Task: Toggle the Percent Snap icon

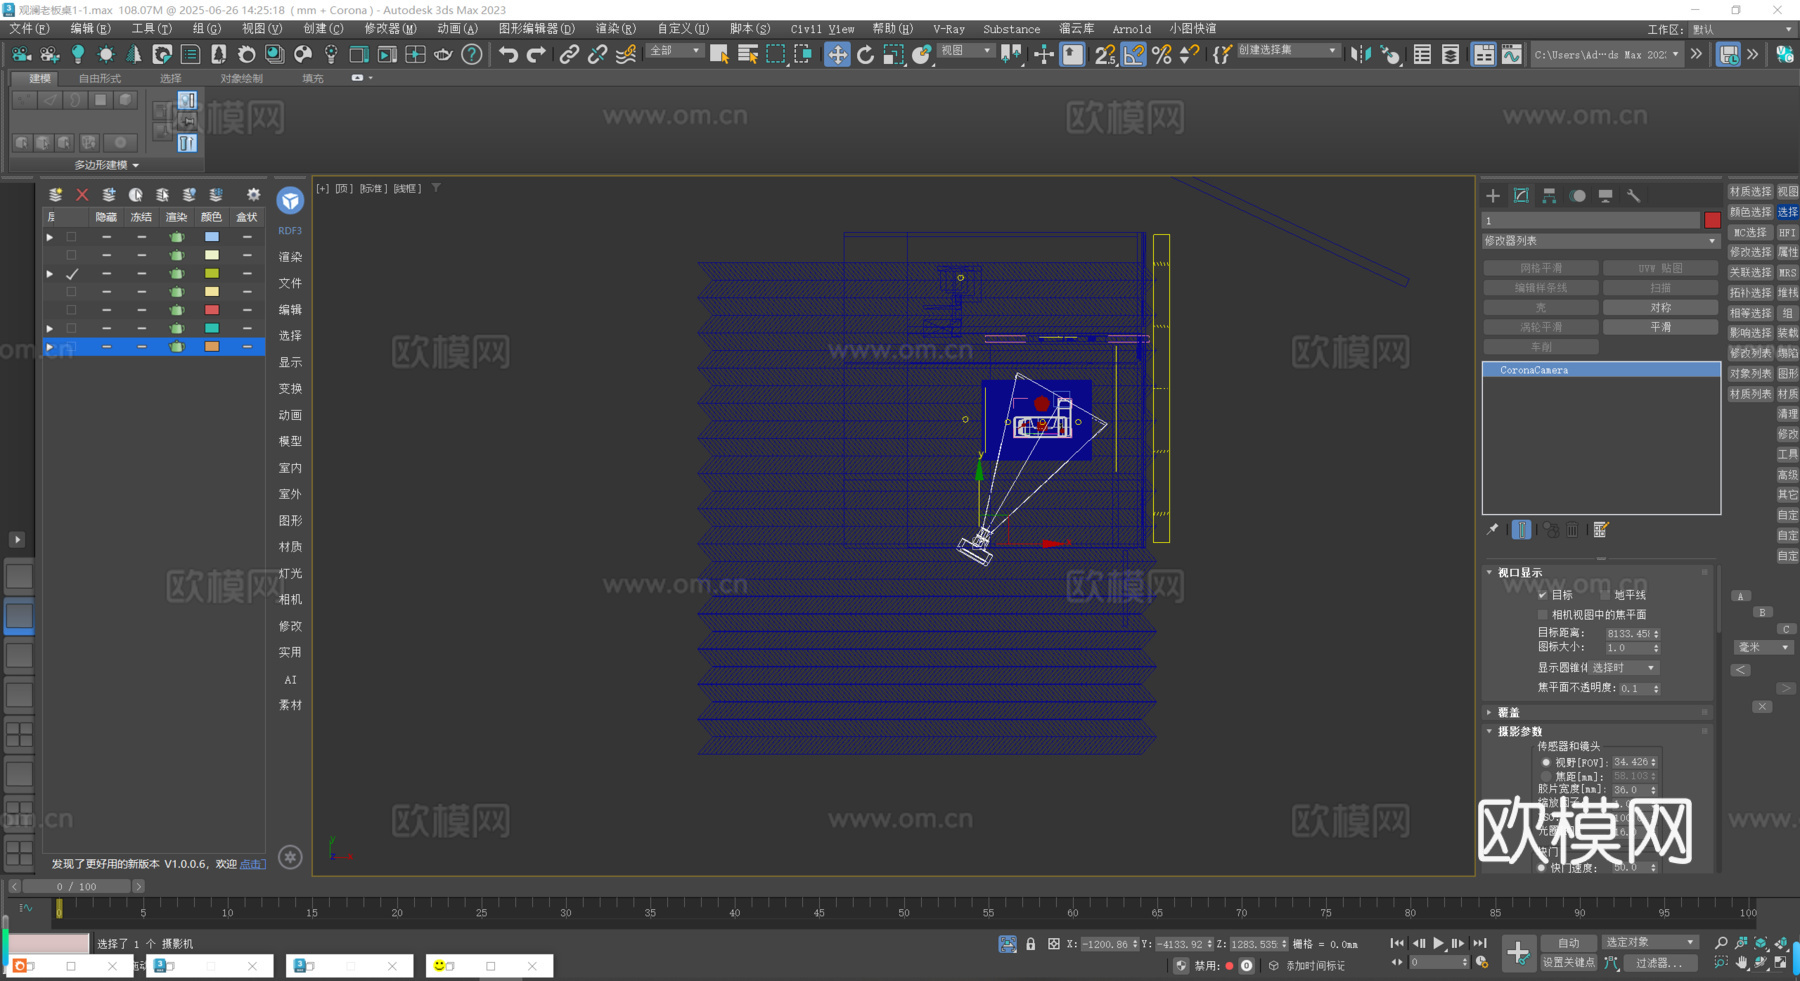Action: pos(1162,54)
